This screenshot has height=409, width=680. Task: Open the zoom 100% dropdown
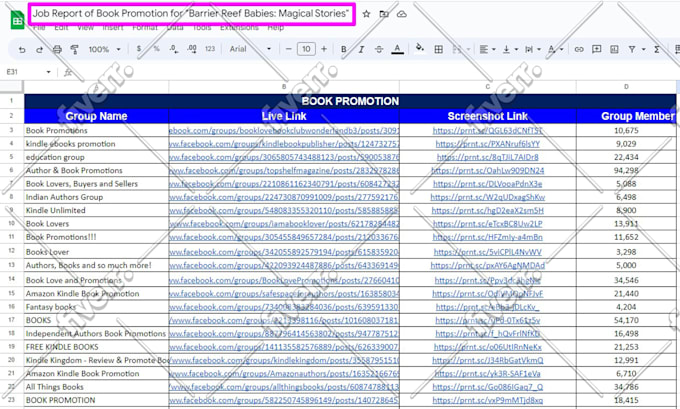click(105, 49)
